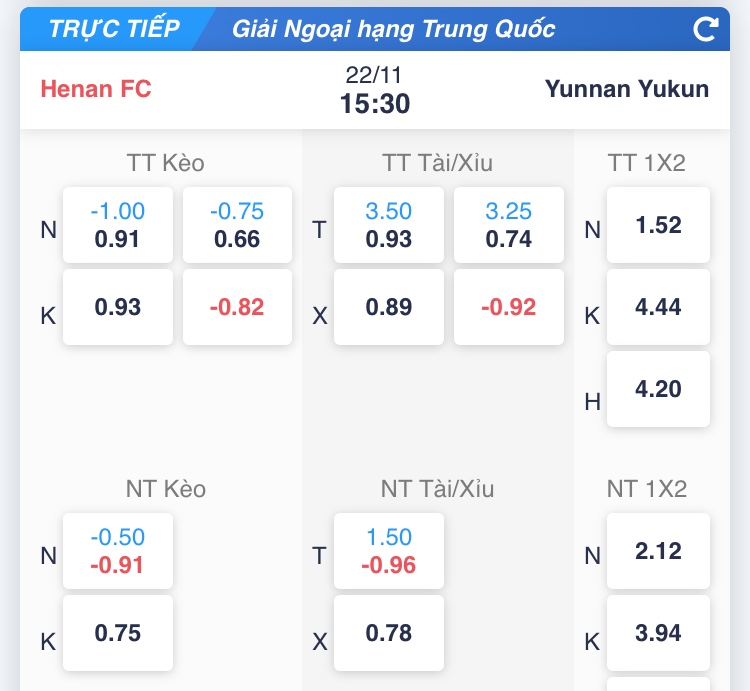
Task: Open Henan FC team link
Action: [96, 88]
